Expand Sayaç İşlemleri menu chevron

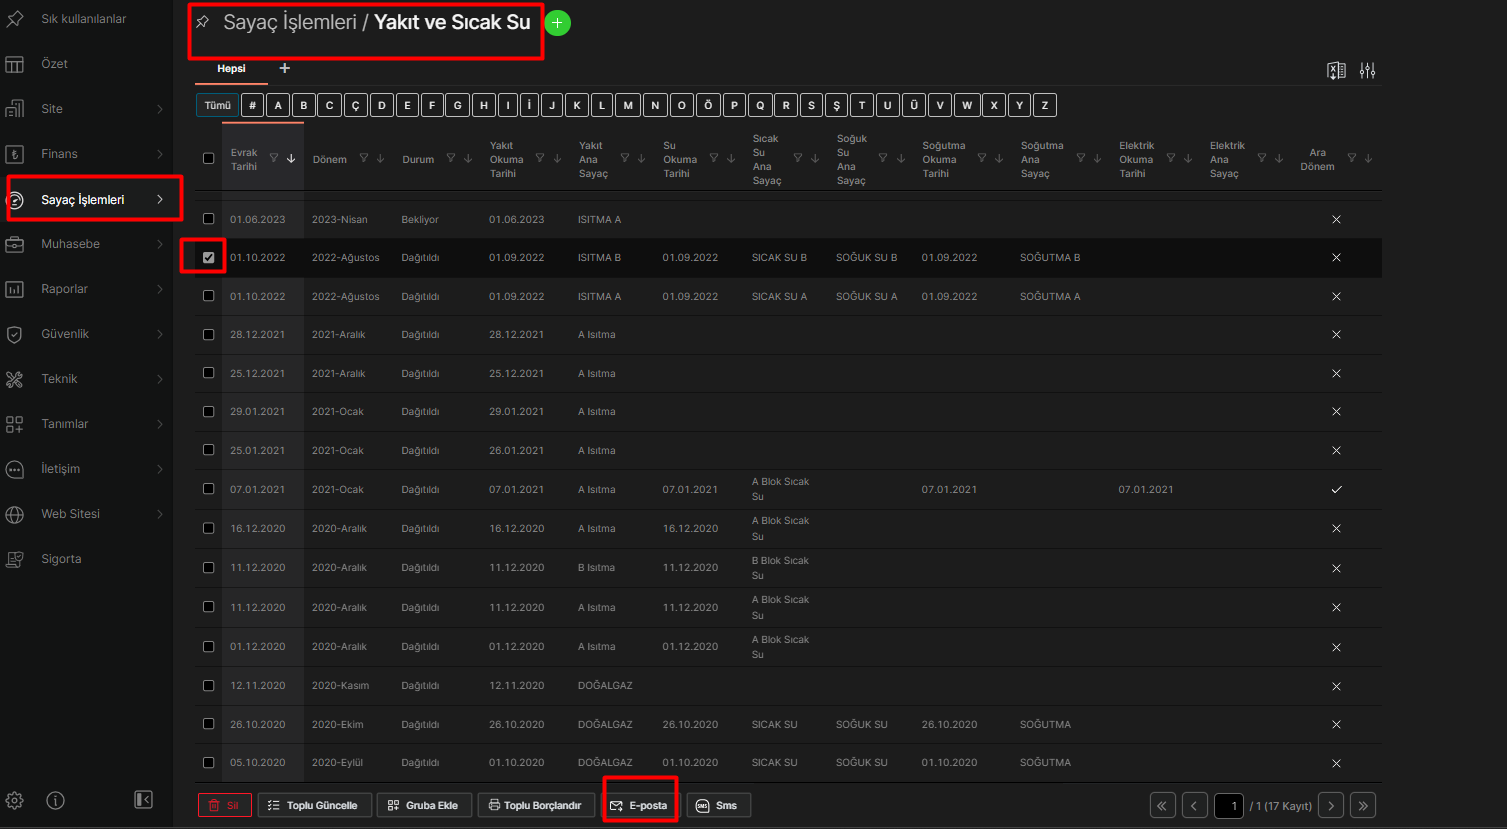click(160, 200)
